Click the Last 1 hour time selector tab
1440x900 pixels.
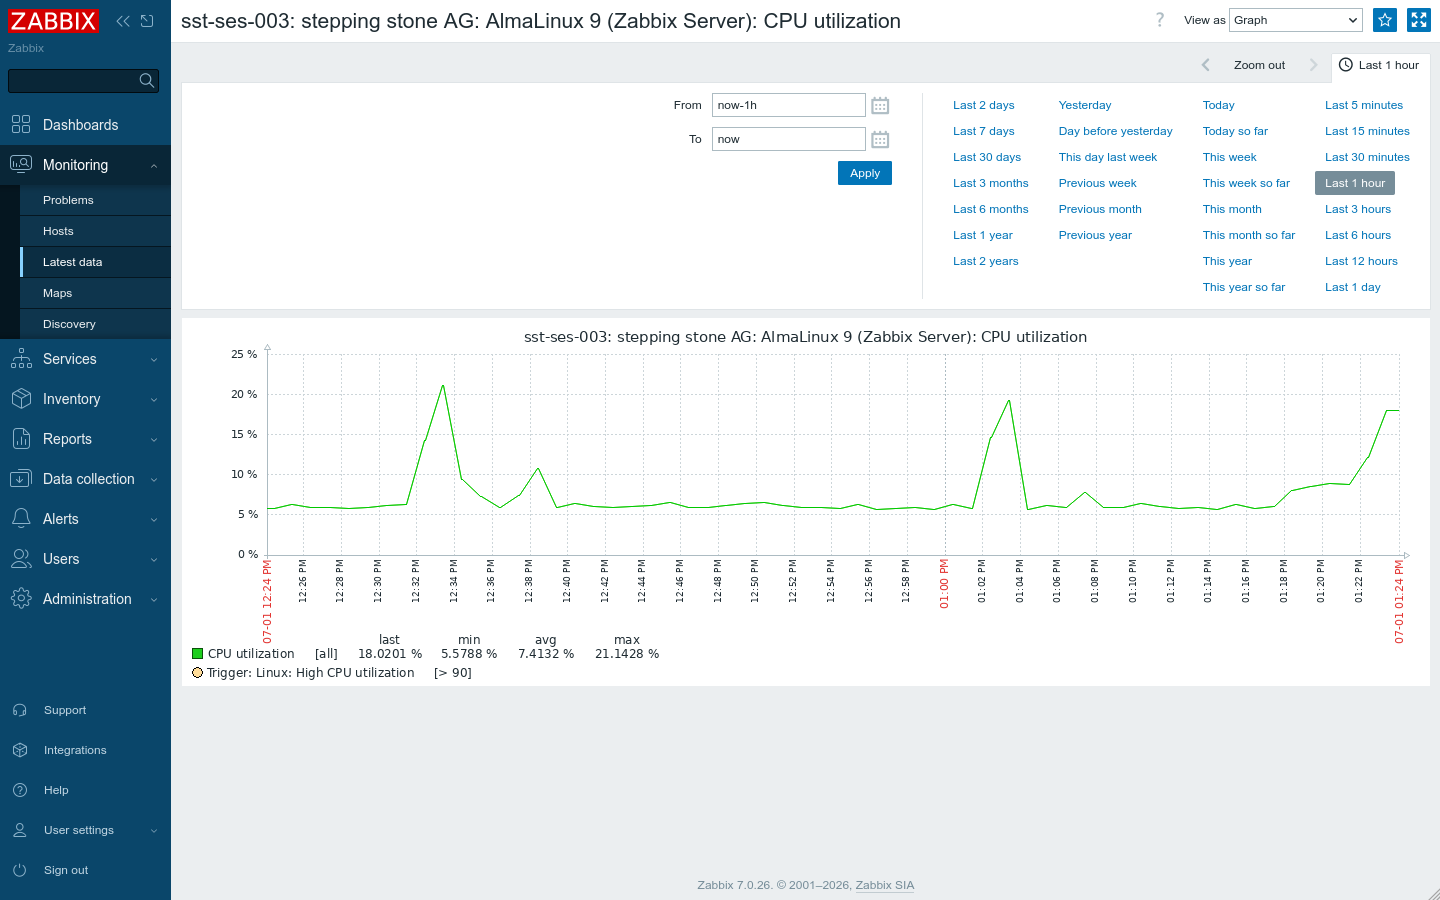click(x=1380, y=65)
